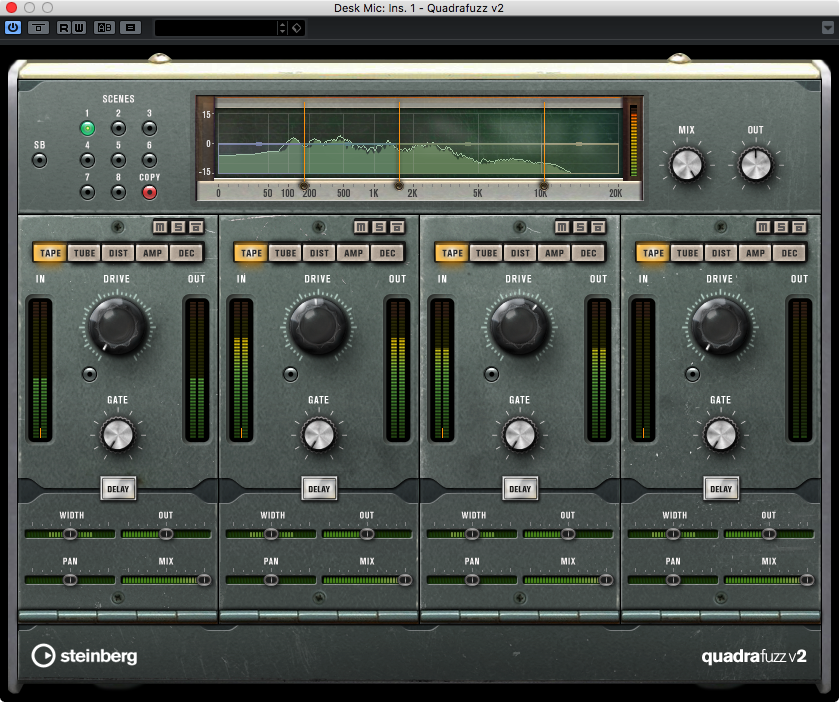Open band 4 DELAY section button

(x=721, y=489)
